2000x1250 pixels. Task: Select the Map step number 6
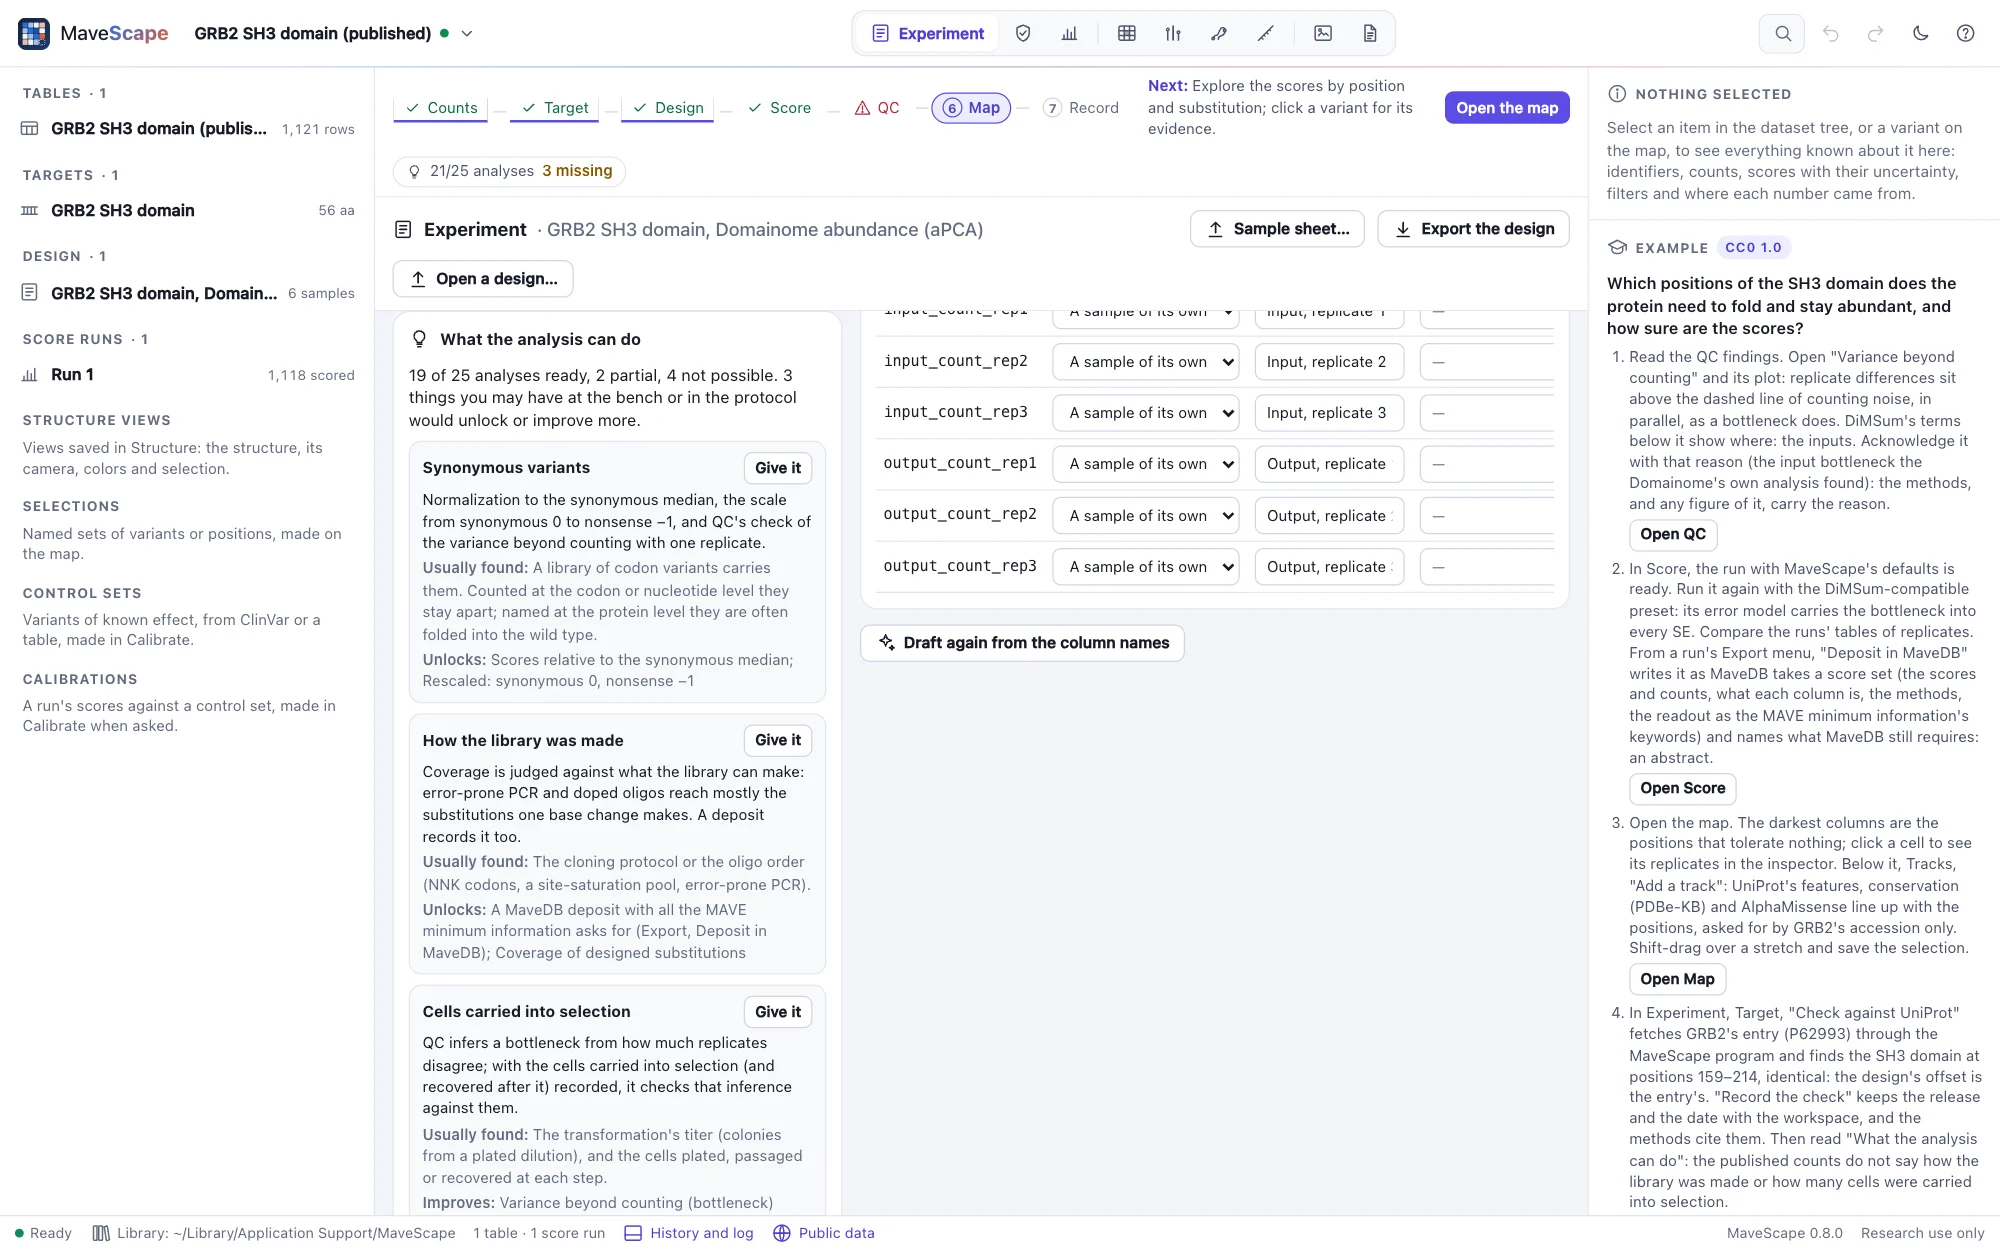coord(971,108)
